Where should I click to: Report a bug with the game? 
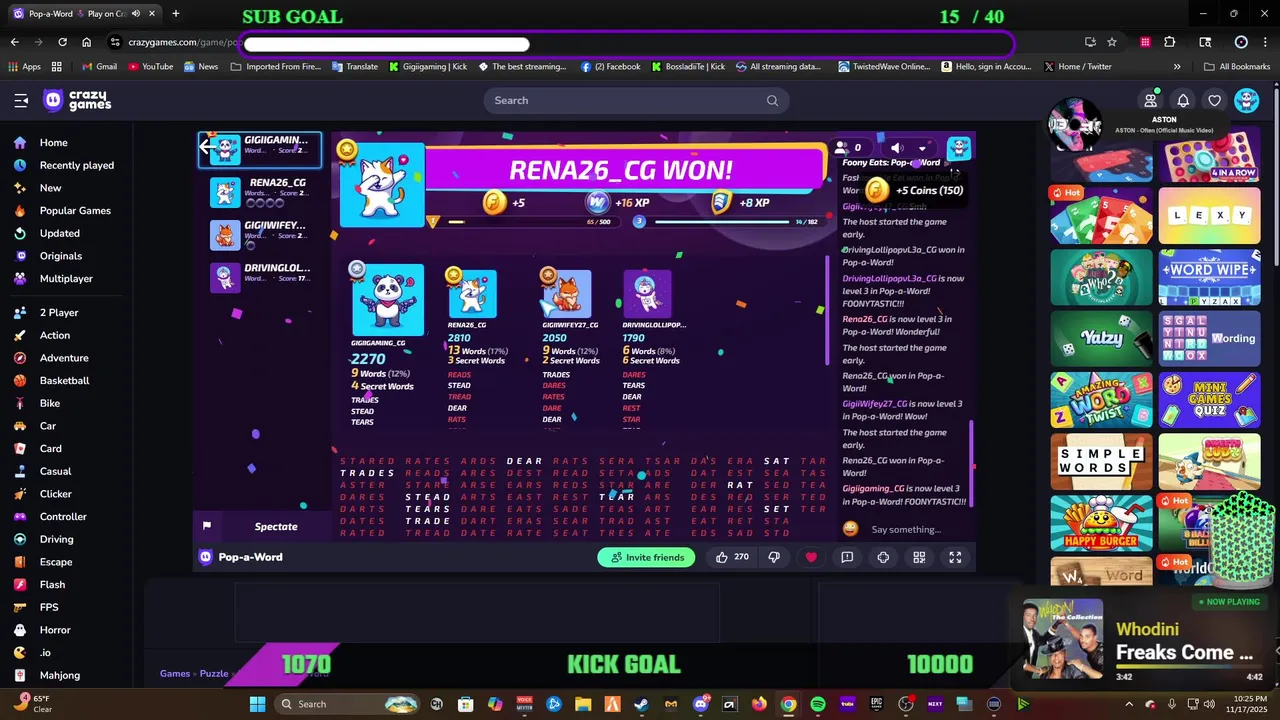[x=847, y=557]
